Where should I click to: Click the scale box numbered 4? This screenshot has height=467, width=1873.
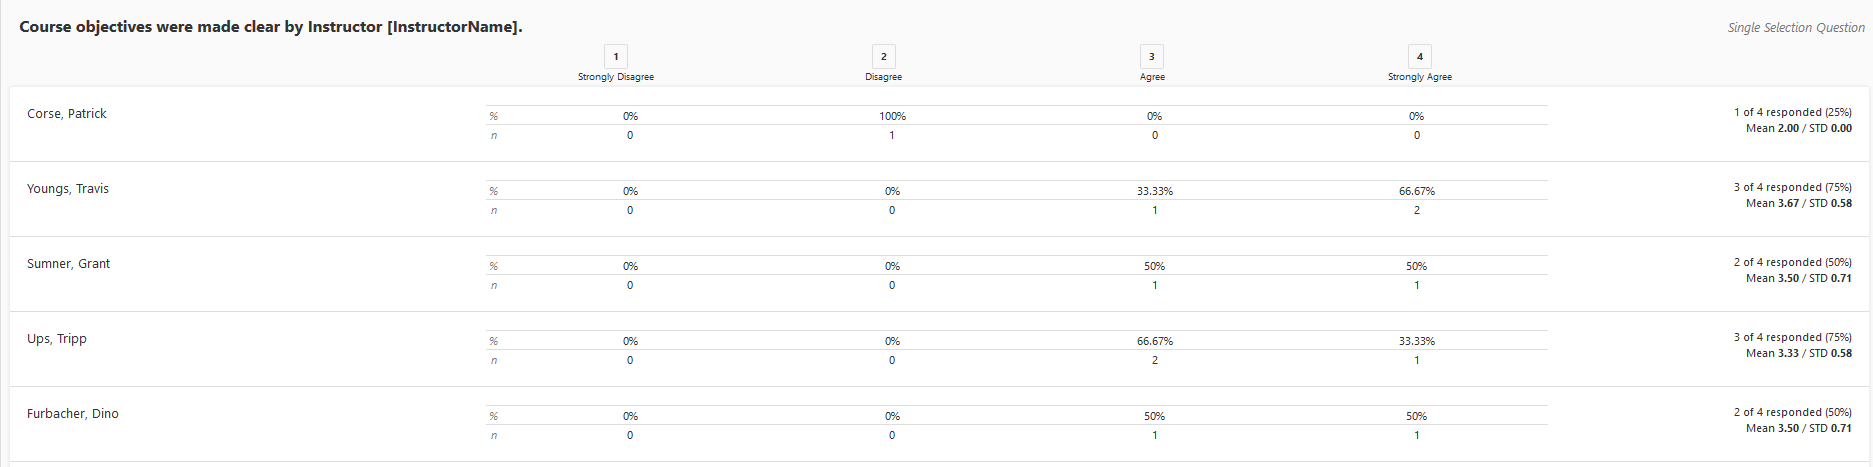[x=1420, y=56]
